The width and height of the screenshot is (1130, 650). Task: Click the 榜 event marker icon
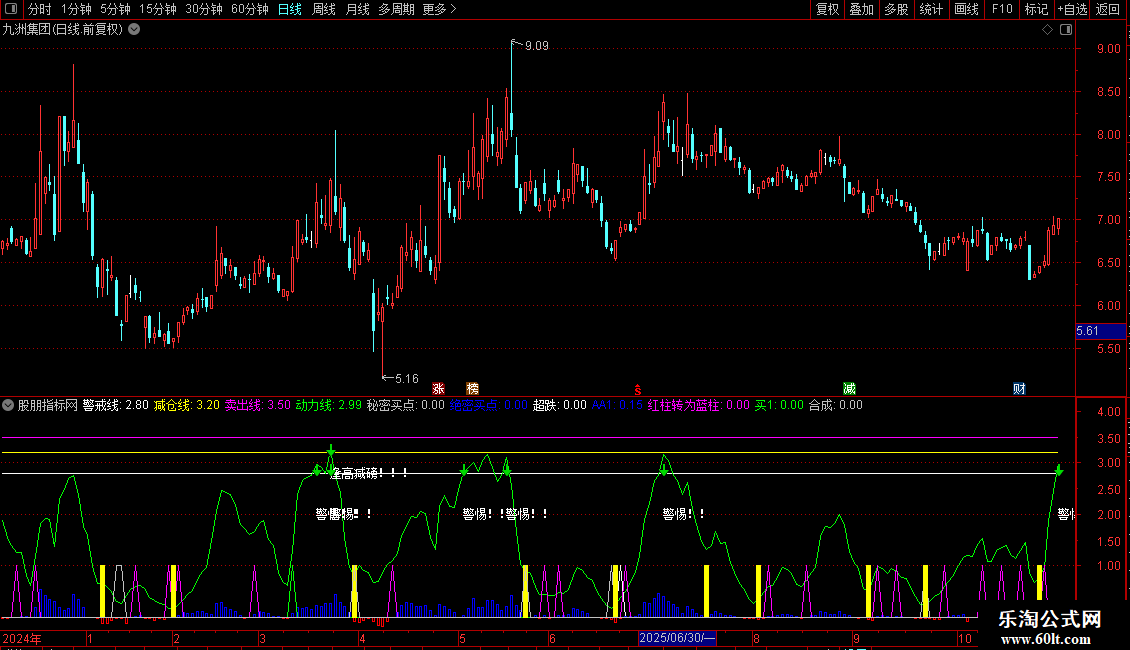472,388
